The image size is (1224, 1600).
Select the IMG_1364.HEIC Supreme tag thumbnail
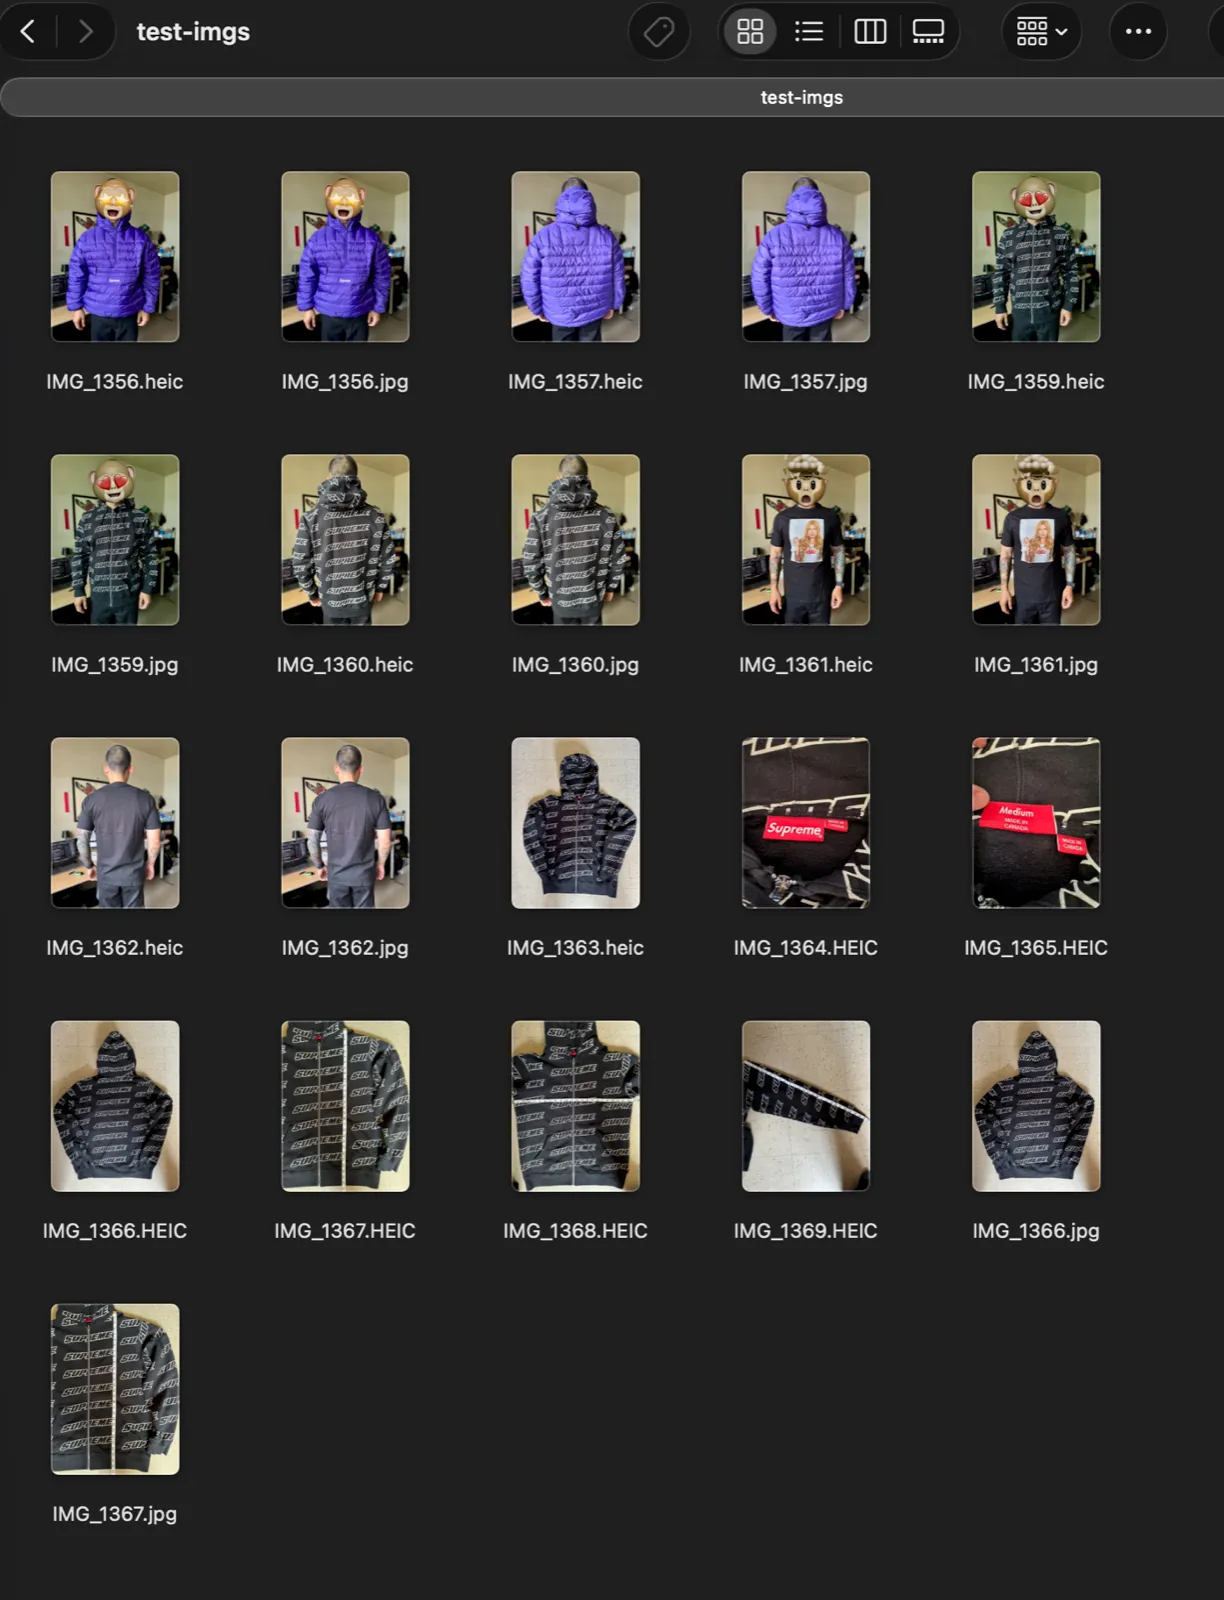coord(806,823)
